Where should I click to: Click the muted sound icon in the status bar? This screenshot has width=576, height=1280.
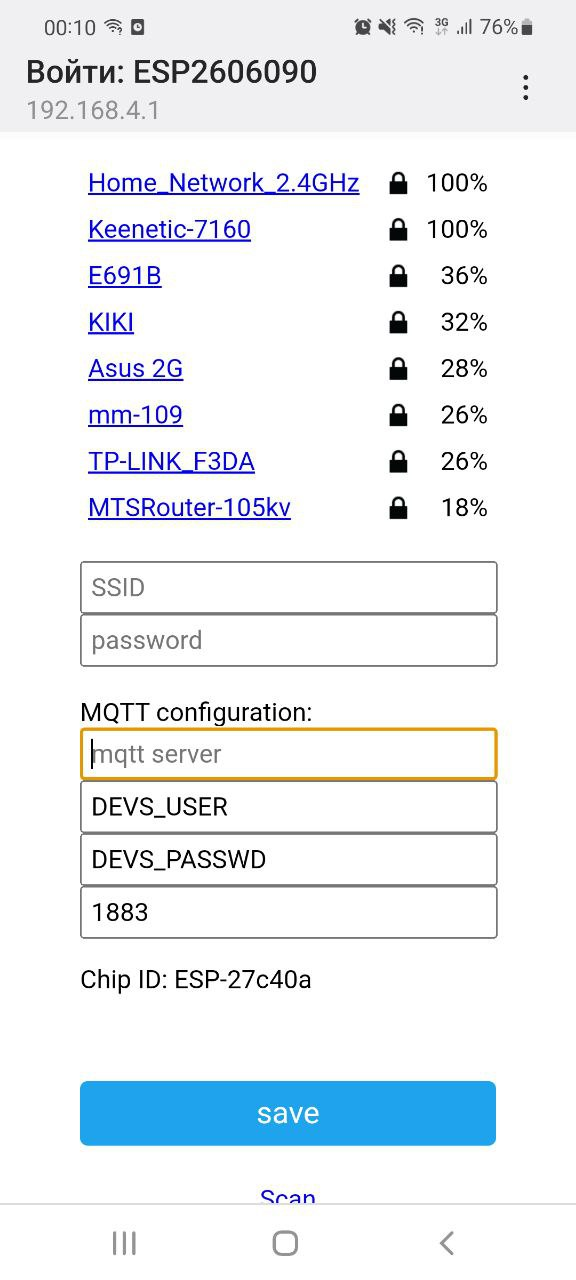[385, 27]
